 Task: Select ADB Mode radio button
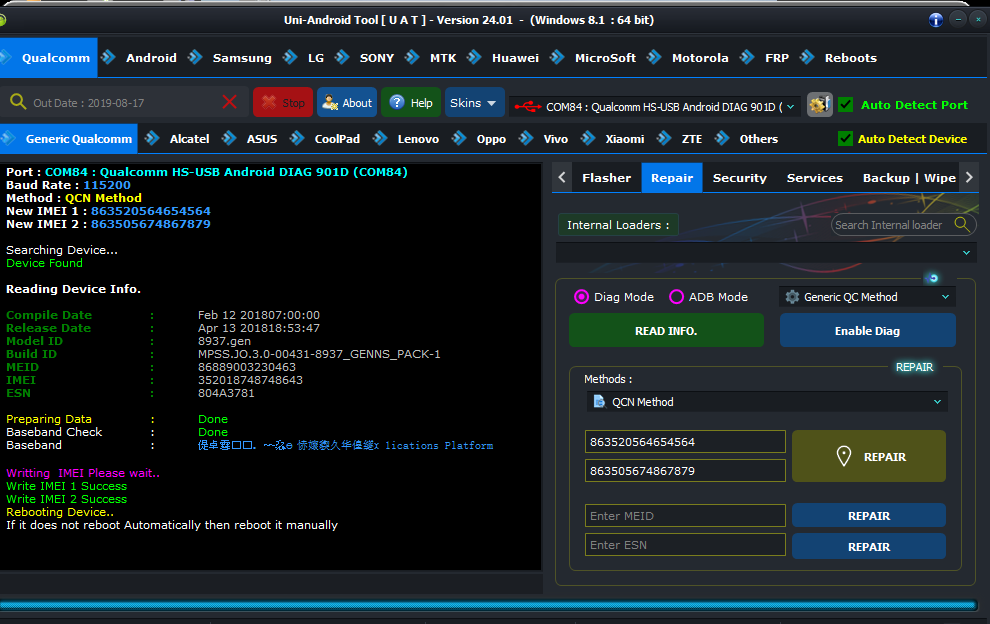[676, 297]
